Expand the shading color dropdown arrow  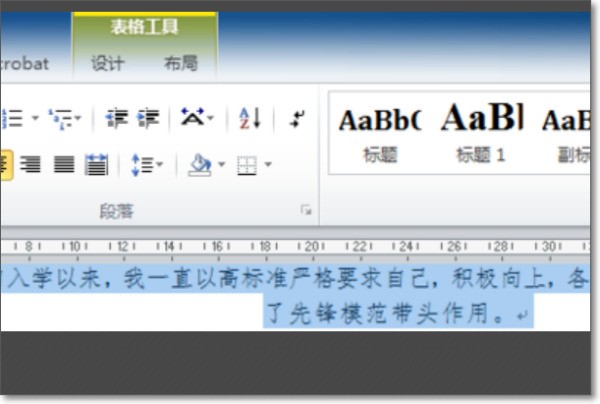pyautogui.click(x=221, y=165)
